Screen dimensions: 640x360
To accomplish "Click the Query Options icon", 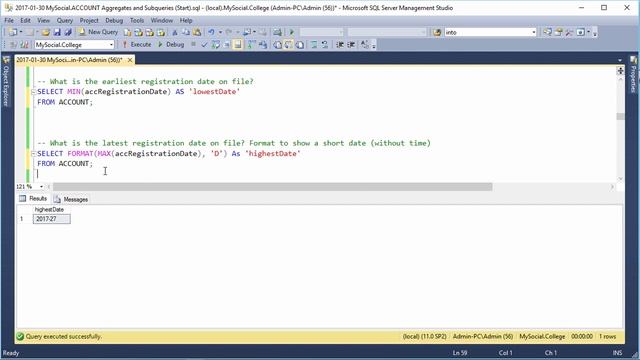I will 227,44.
